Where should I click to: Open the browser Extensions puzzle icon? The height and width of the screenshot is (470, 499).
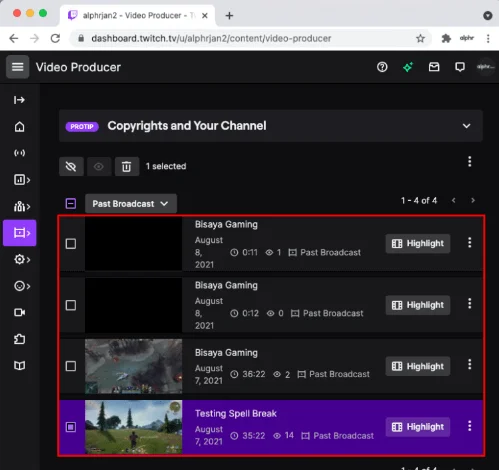pyautogui.click(x=446, y=38)
